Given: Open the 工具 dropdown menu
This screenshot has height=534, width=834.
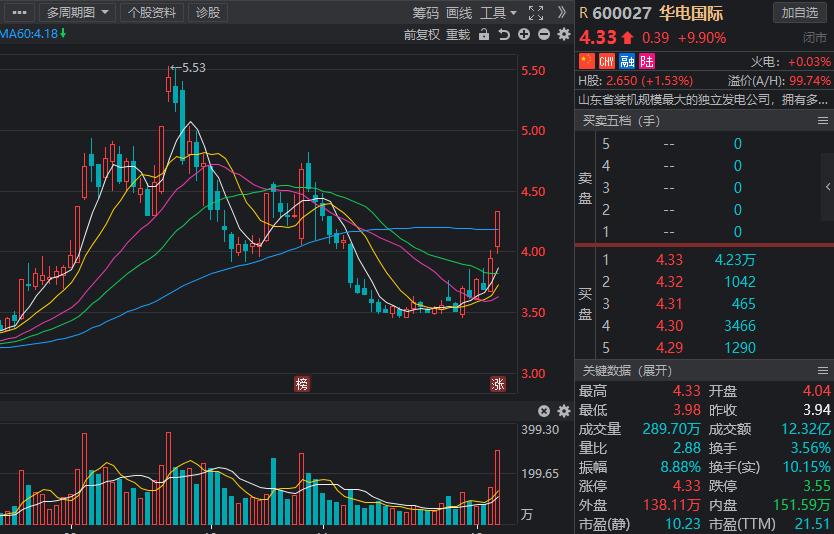Looking at the screenshot, I should click(498, 13).
